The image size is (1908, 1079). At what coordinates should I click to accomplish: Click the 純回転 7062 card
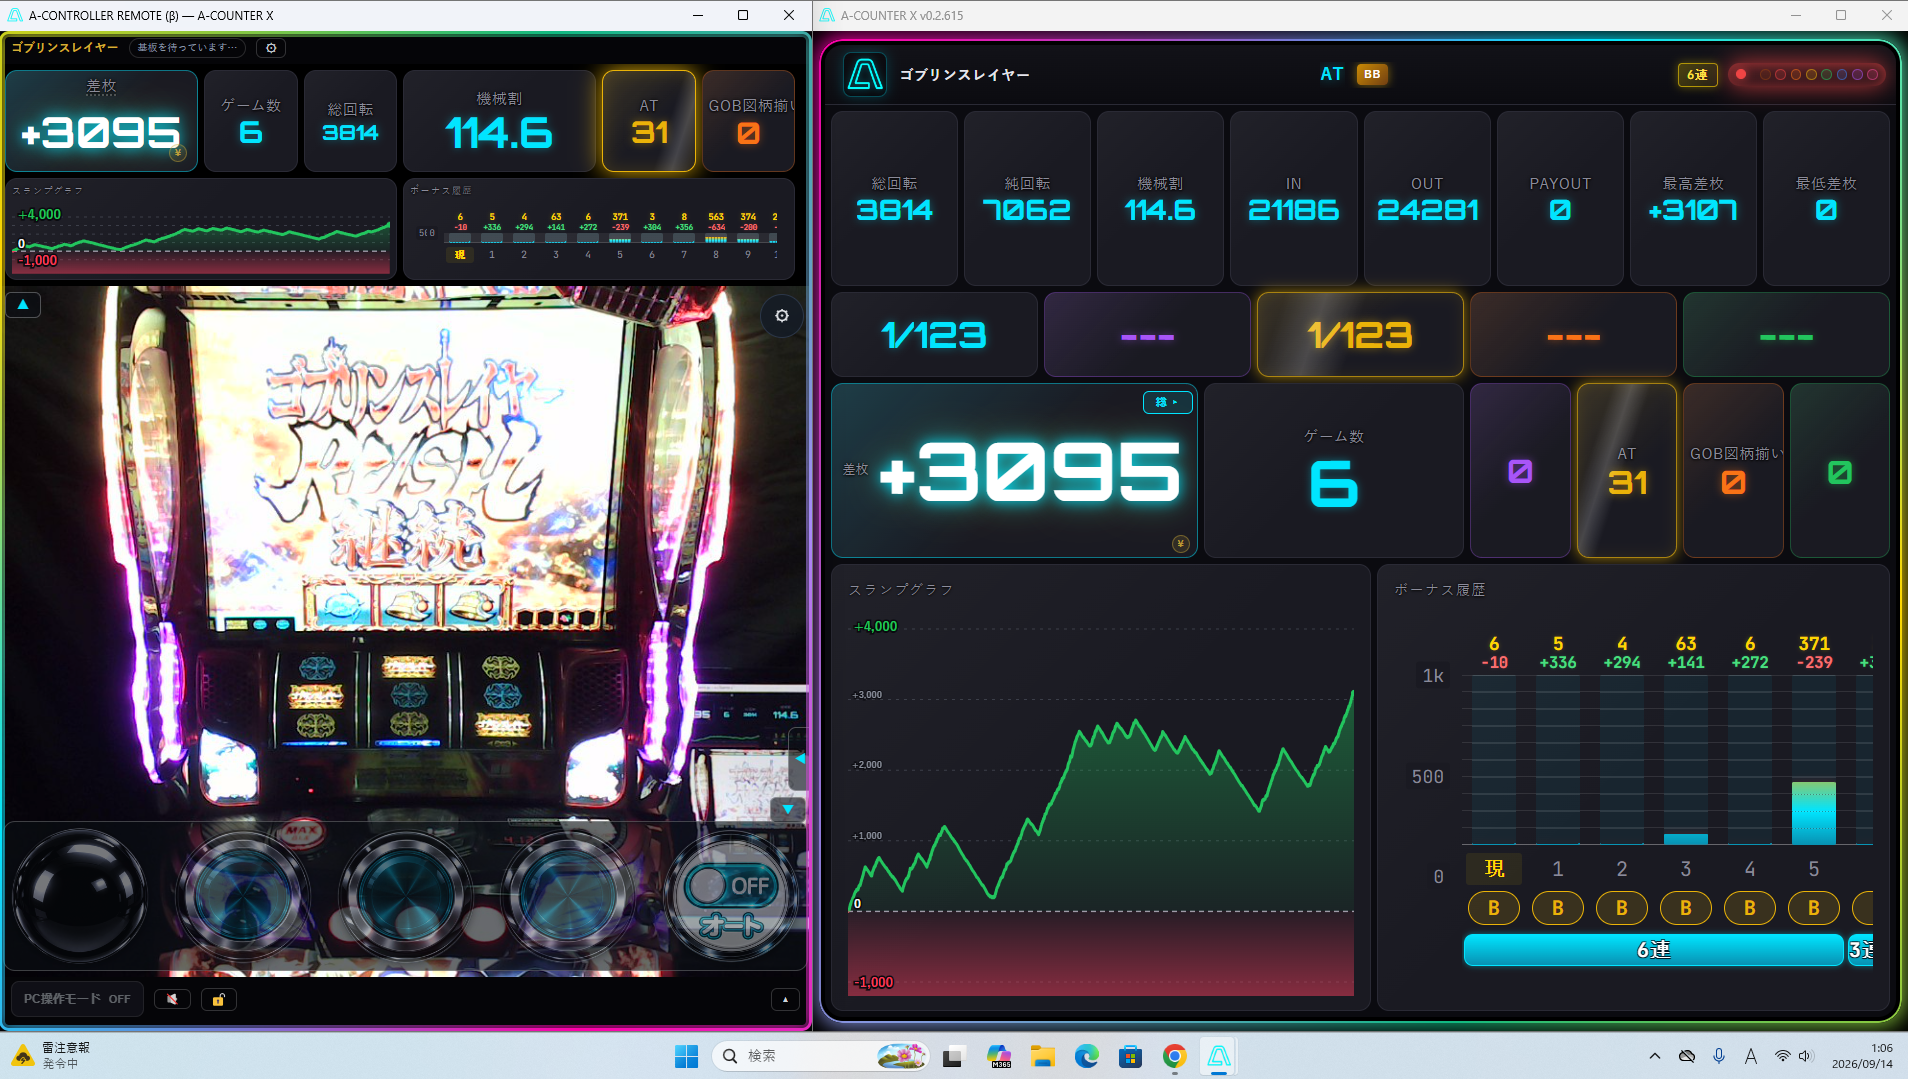coord(1027,198)
